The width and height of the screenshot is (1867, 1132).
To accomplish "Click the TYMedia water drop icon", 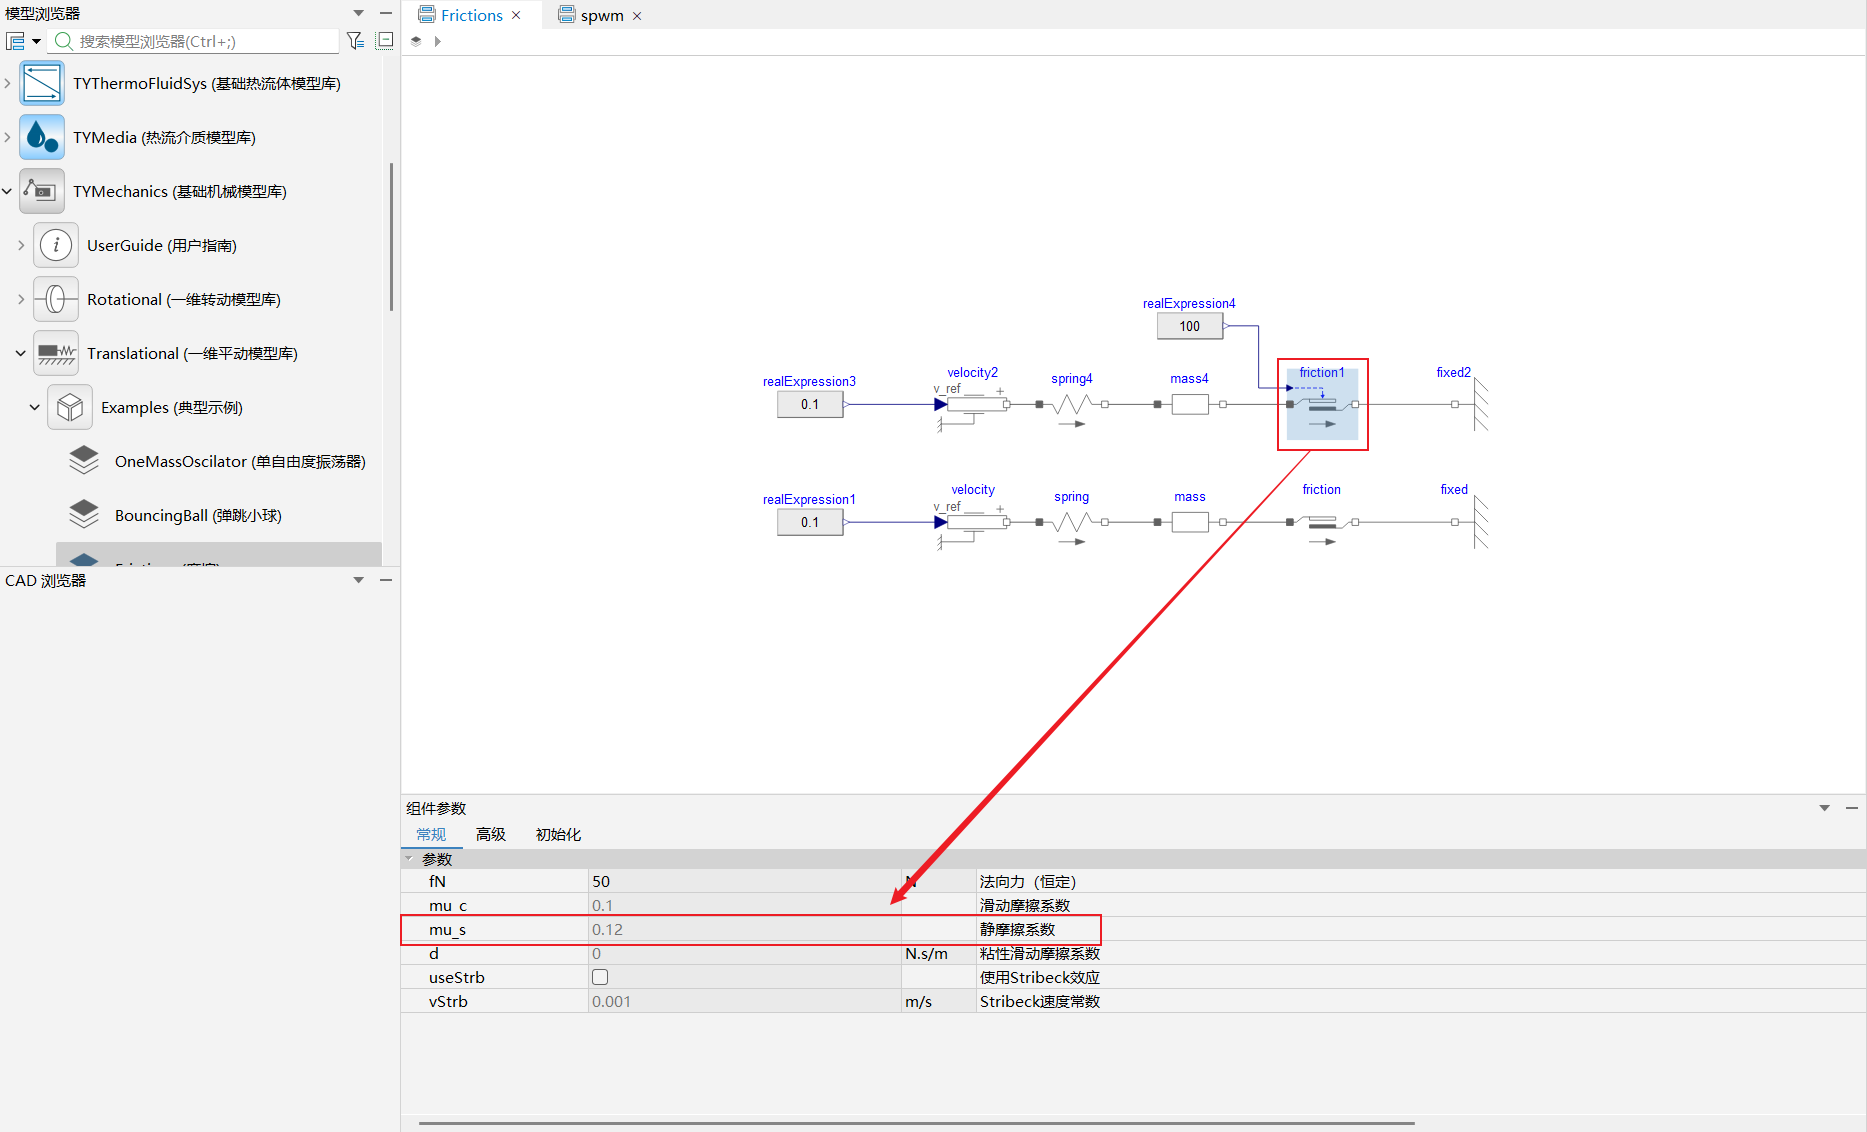I will click(42, 137).
